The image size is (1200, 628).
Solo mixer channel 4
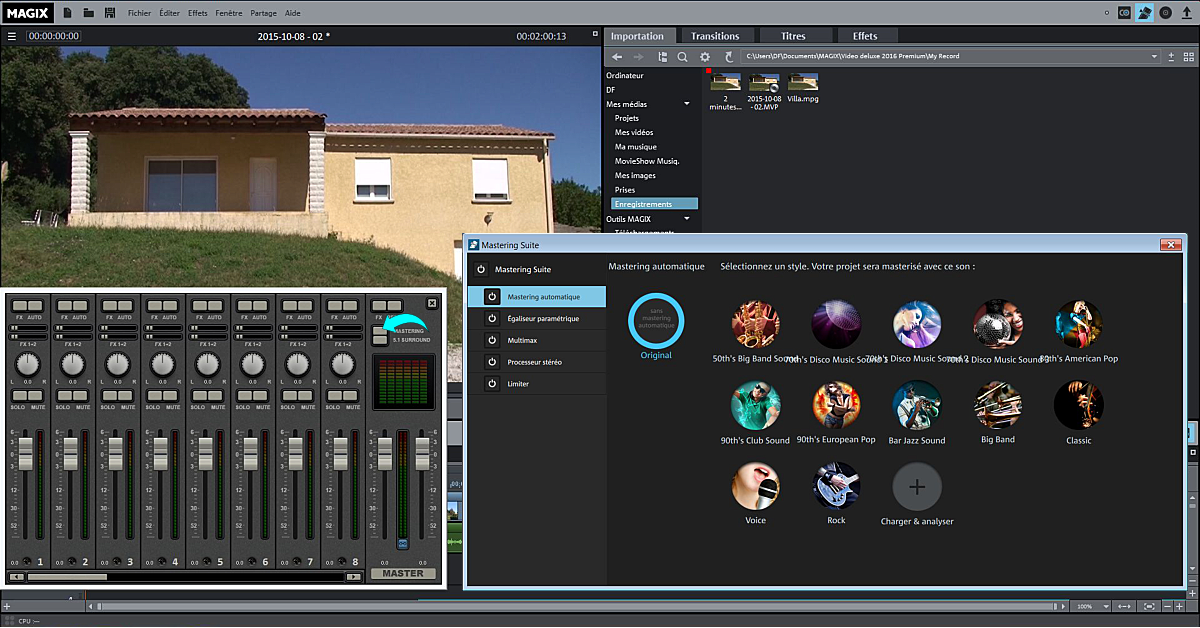[154, 396]
